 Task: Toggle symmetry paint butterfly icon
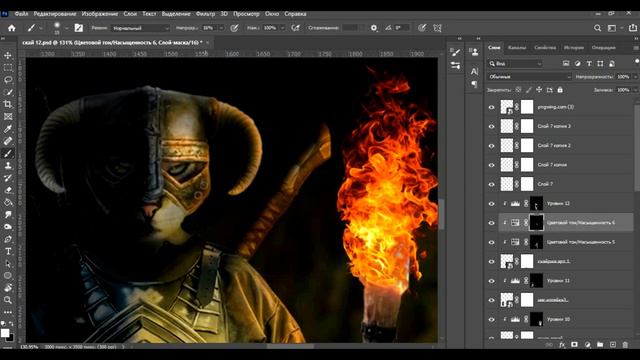coord(437,28)
